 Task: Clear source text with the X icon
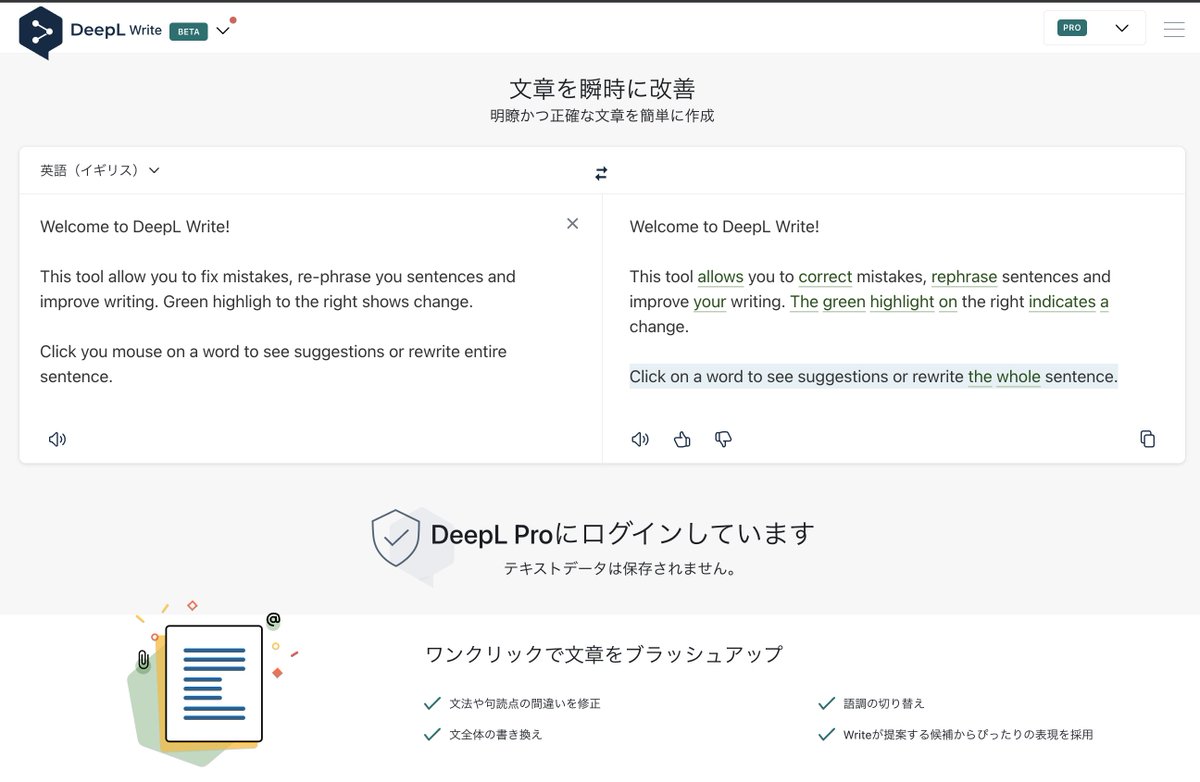572,223
